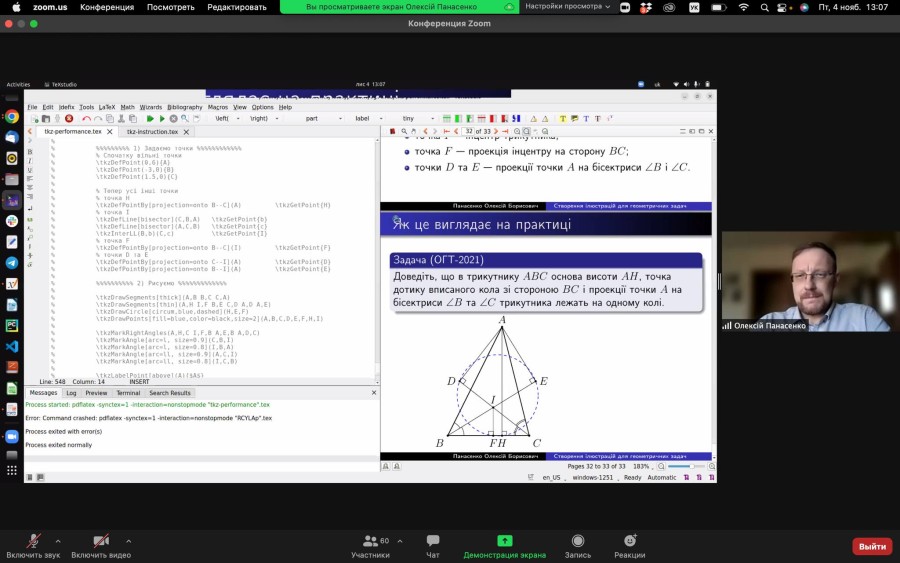900x563 pixels.
Task: Open Visual Studio Code from the dock
Action: (11, 347)
